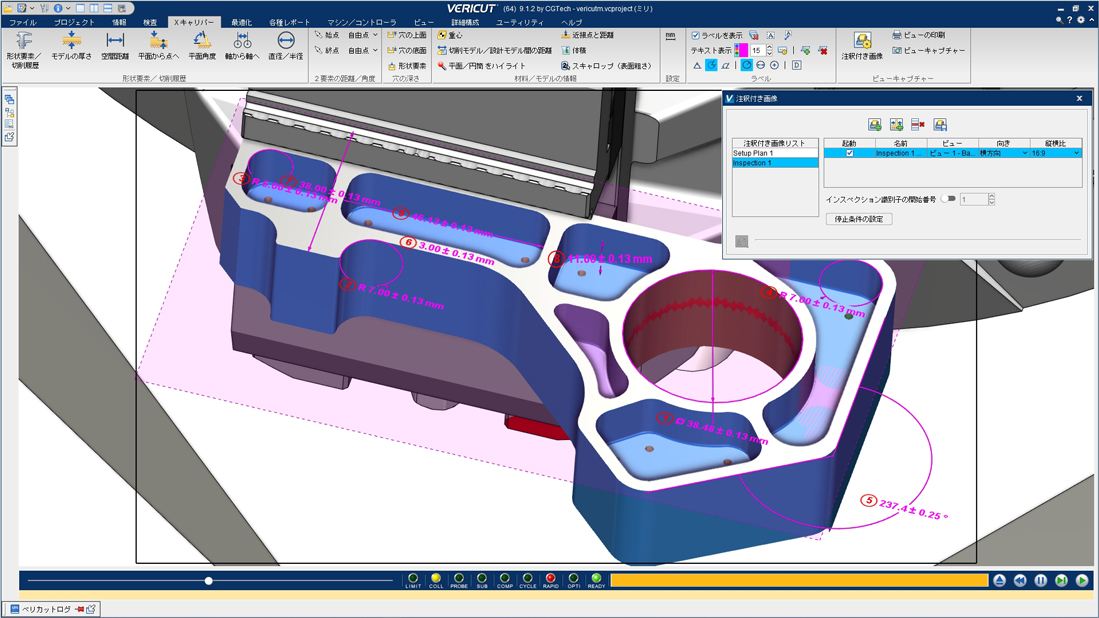The image size is (1099, 618).
Task: Open the search icon in title bar
Action: tap(1059, 20)
